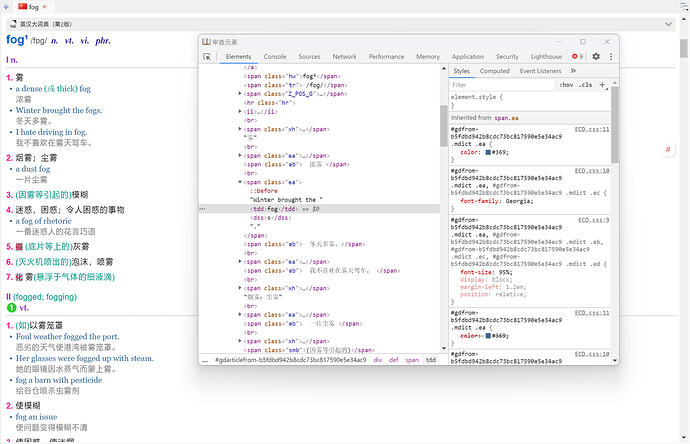The image size is (690, 444).
Task: Open the Network tab
Action: [345, 57]
